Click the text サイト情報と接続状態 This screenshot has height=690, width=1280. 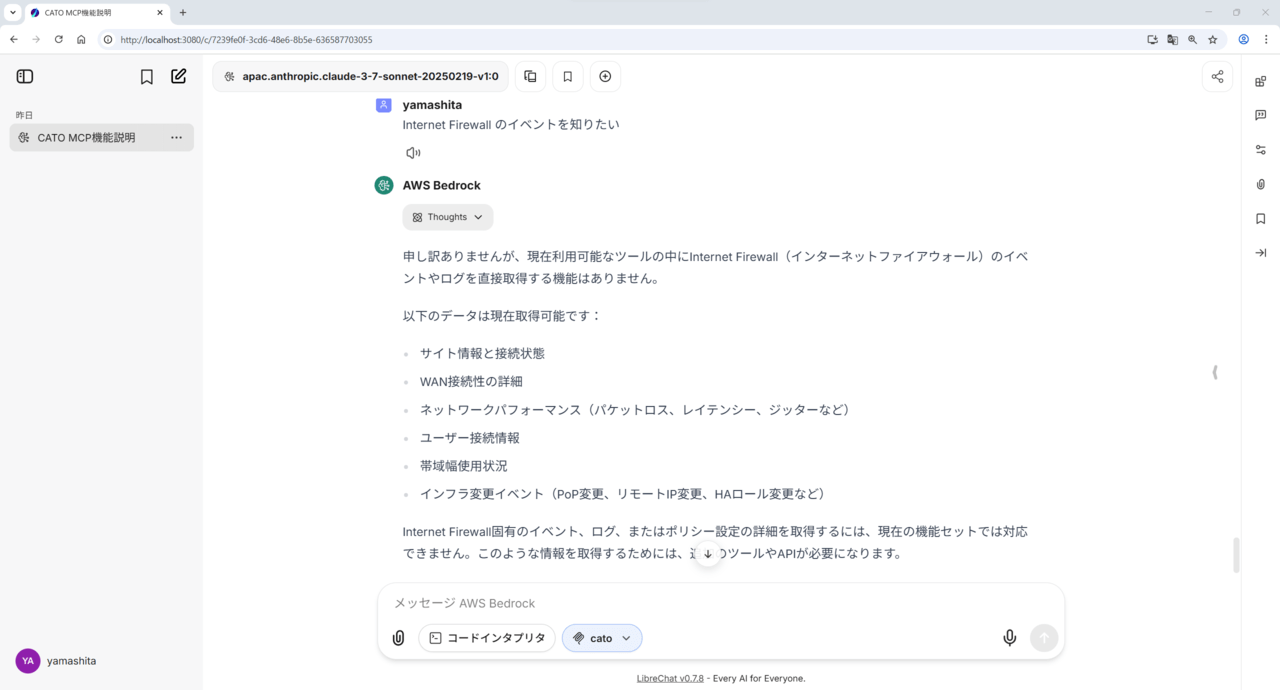point(482,354)
